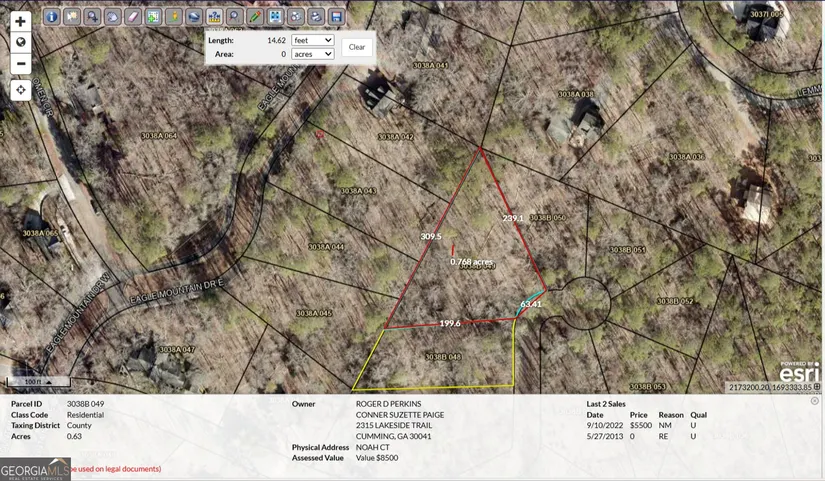Activate the pencil draw tool
825x481 pixels.
tap(255, 17)
